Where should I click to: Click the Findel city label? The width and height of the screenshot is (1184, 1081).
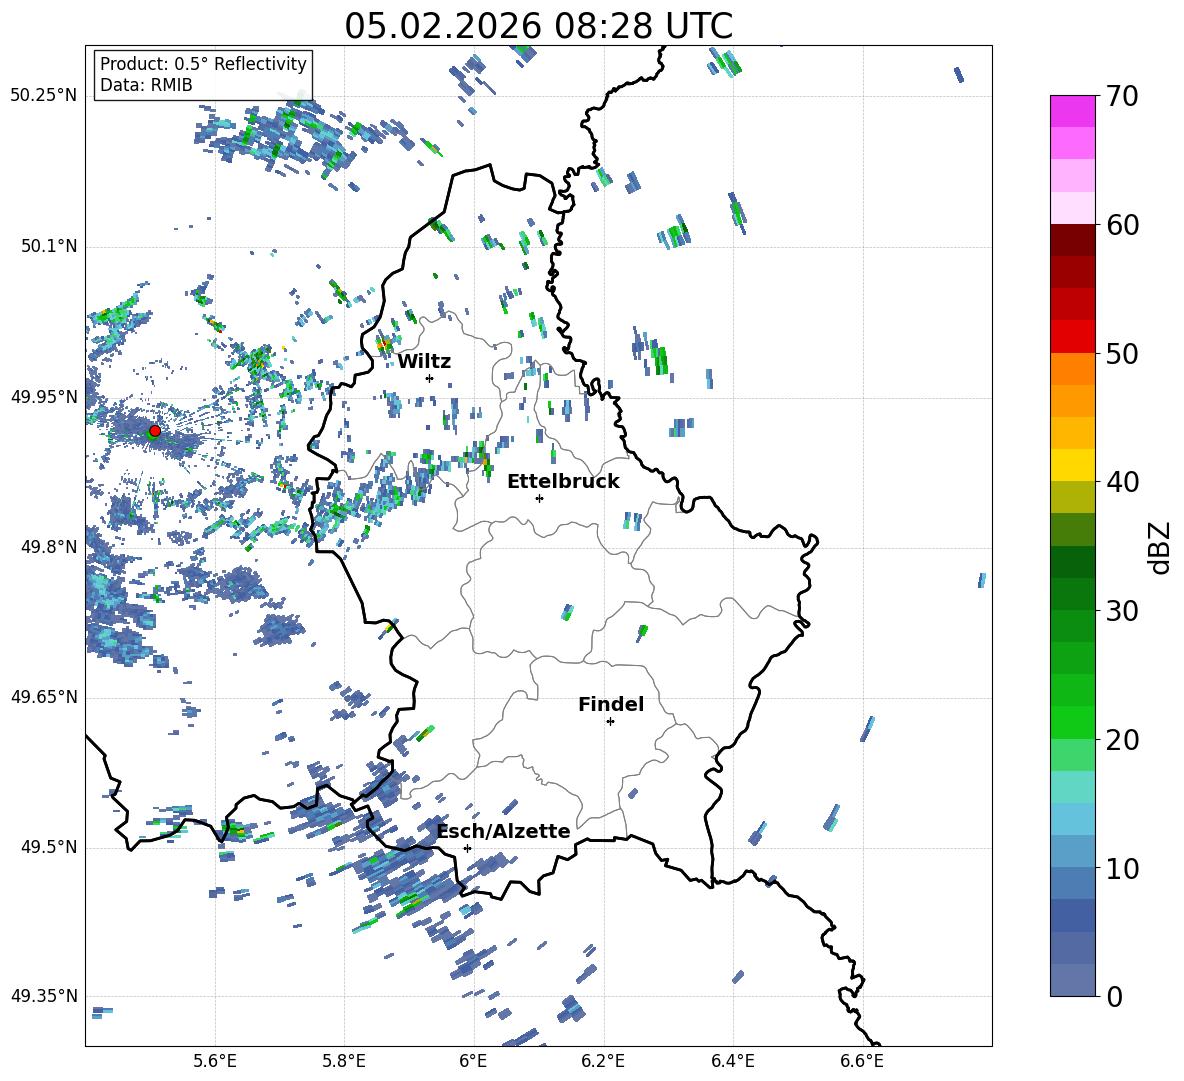tap(611, 704)
